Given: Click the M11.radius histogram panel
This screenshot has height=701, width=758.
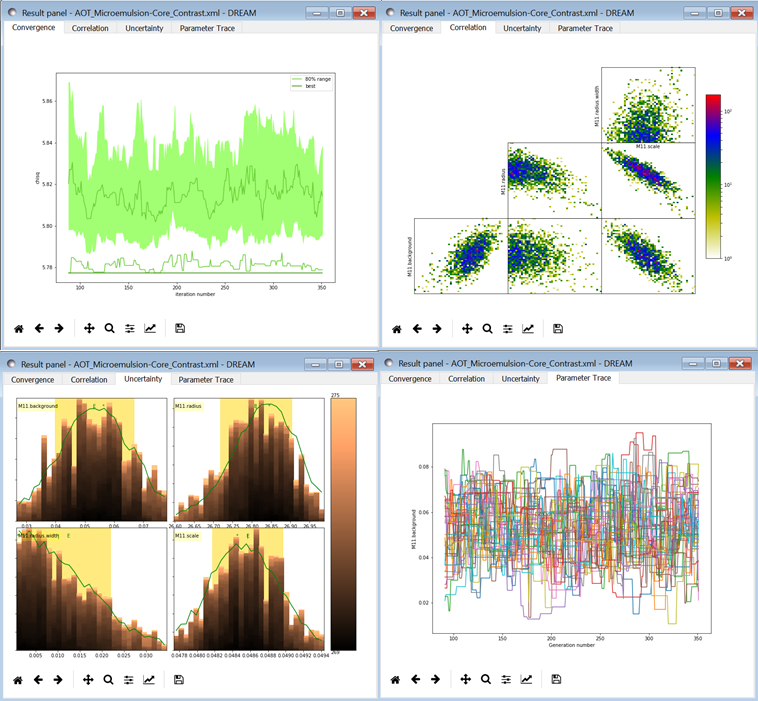Looking at the screenshot, I should click(249, 456).
